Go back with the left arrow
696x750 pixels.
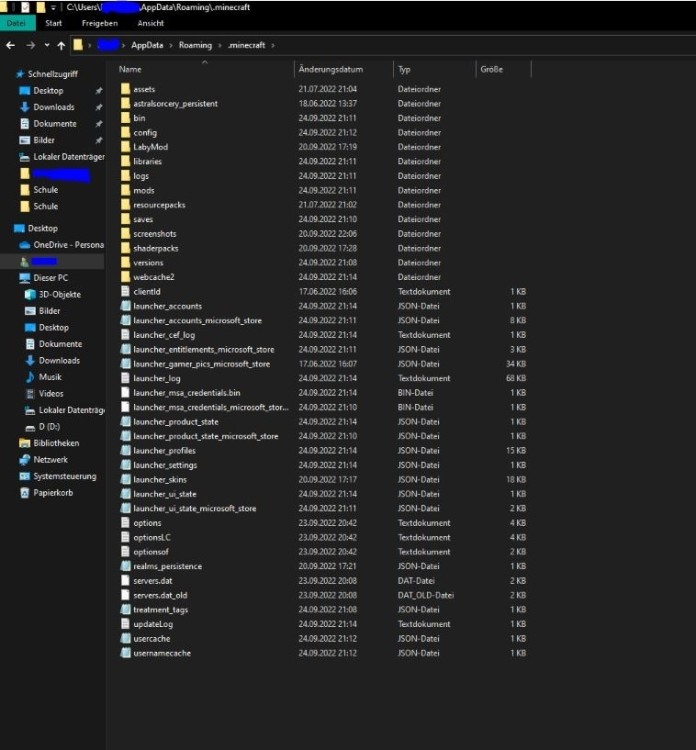pyautogui.click(x=11, y=45)
